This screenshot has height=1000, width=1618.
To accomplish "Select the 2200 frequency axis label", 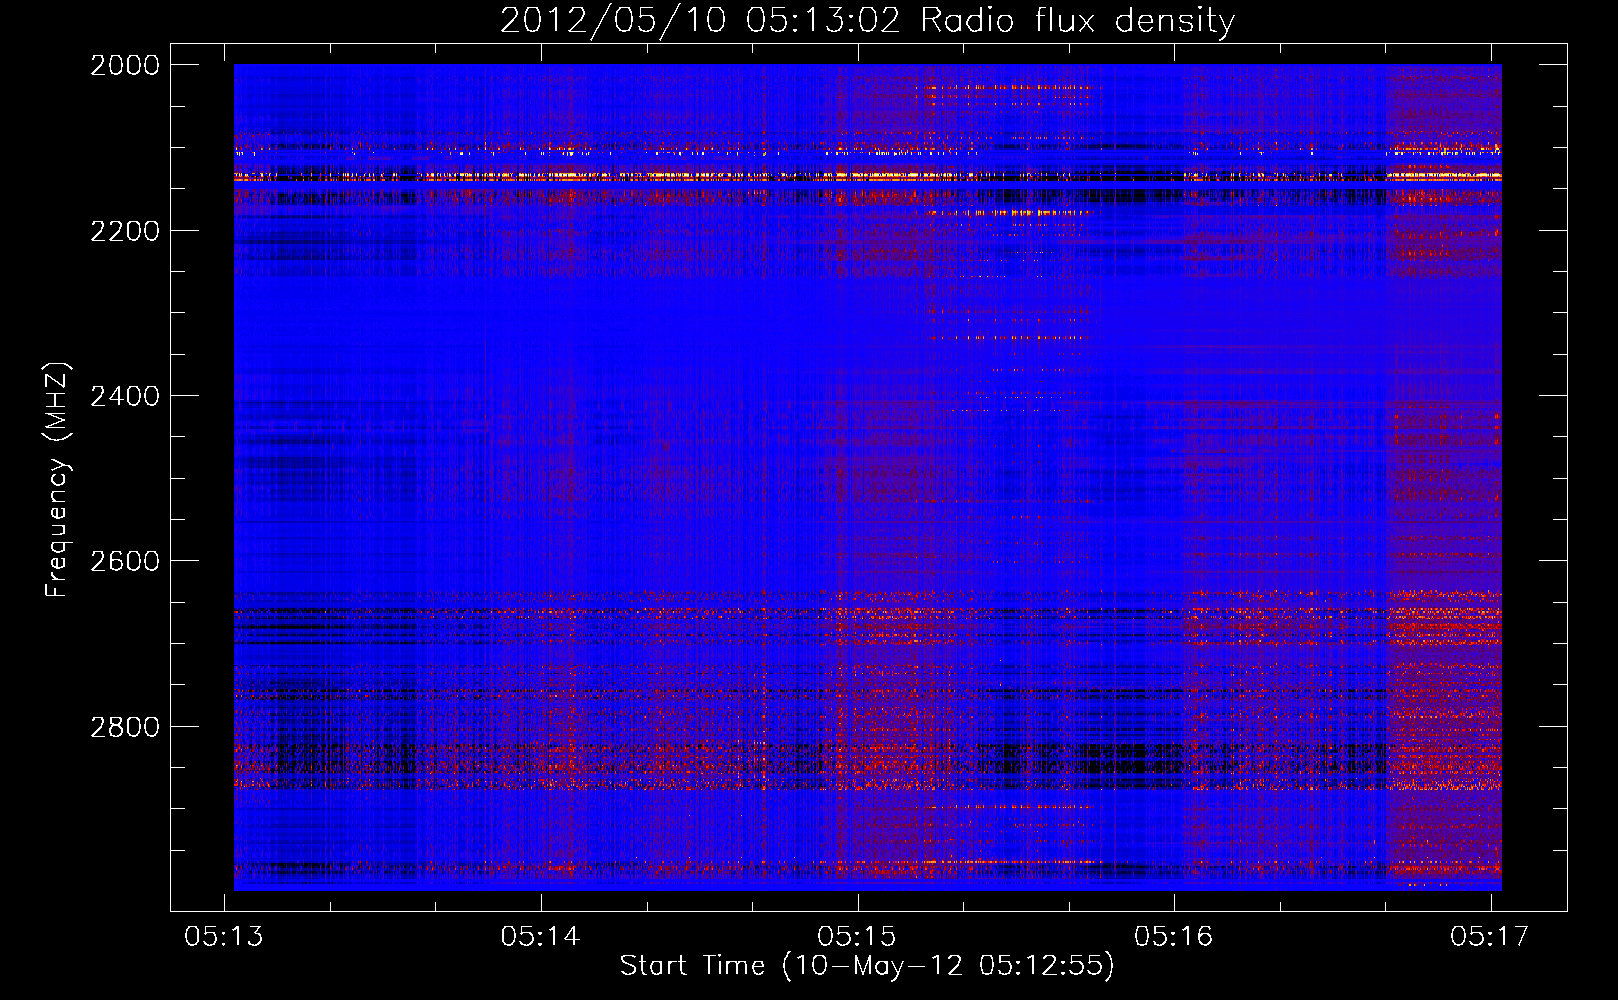I will pyautogui.click(x=125, y=231).
